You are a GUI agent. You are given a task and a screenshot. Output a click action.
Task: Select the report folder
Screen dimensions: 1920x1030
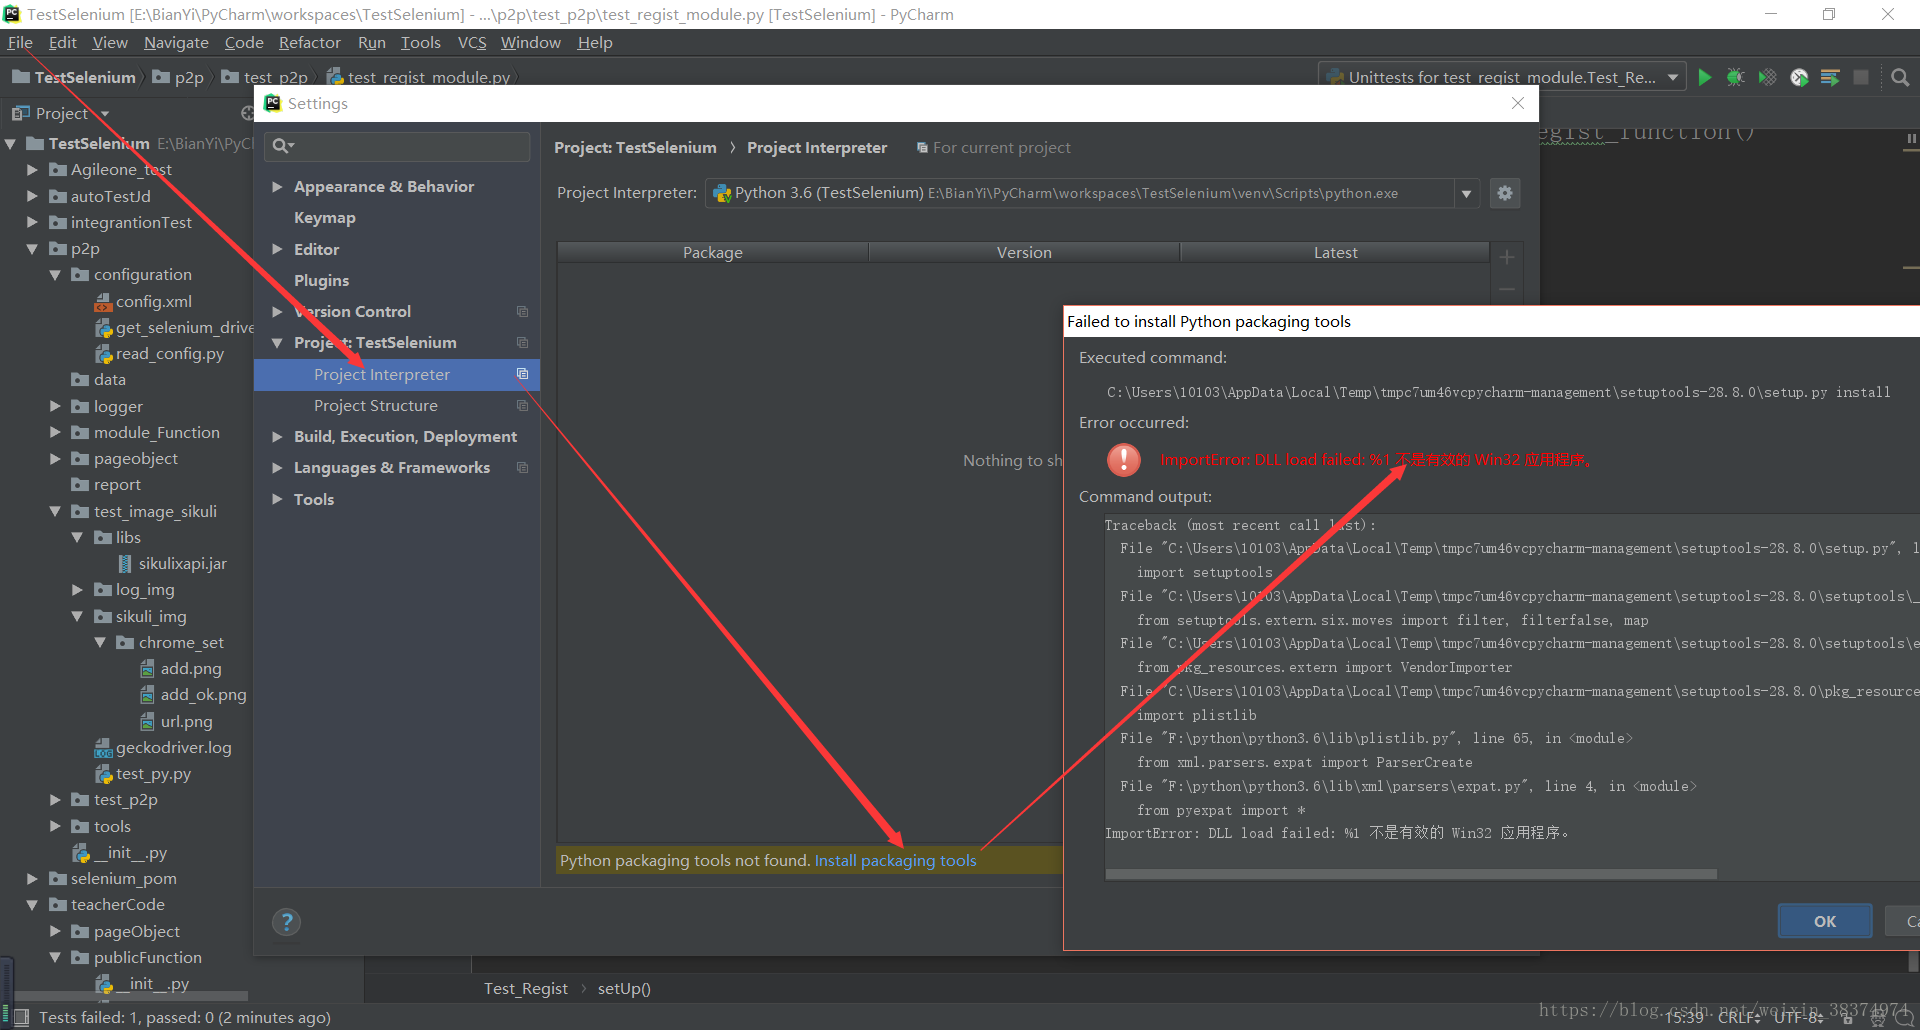click(117, 484)
